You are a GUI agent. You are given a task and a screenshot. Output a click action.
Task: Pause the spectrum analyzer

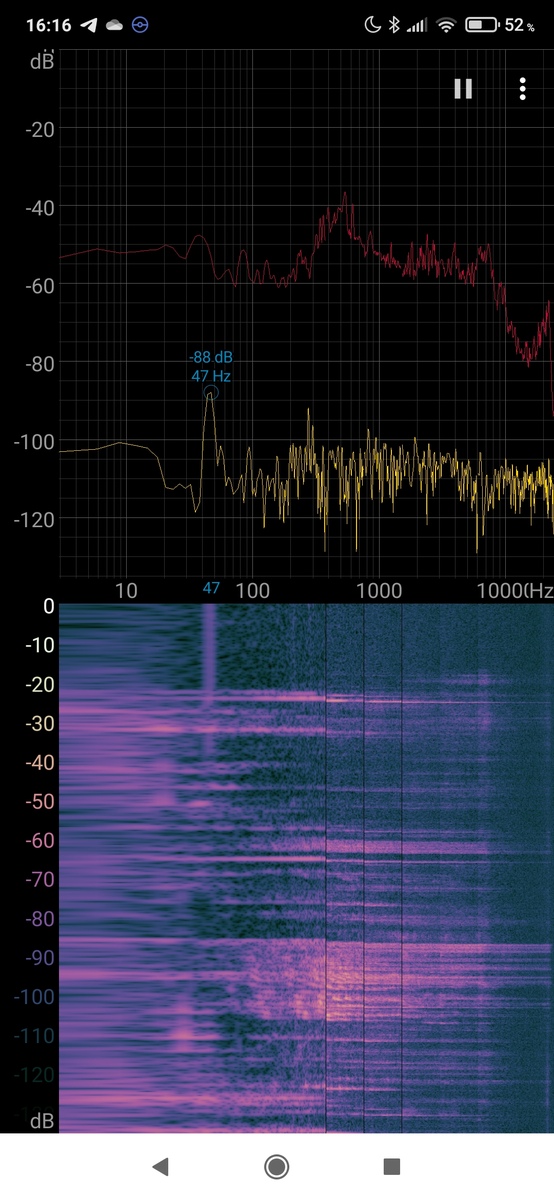463,89
